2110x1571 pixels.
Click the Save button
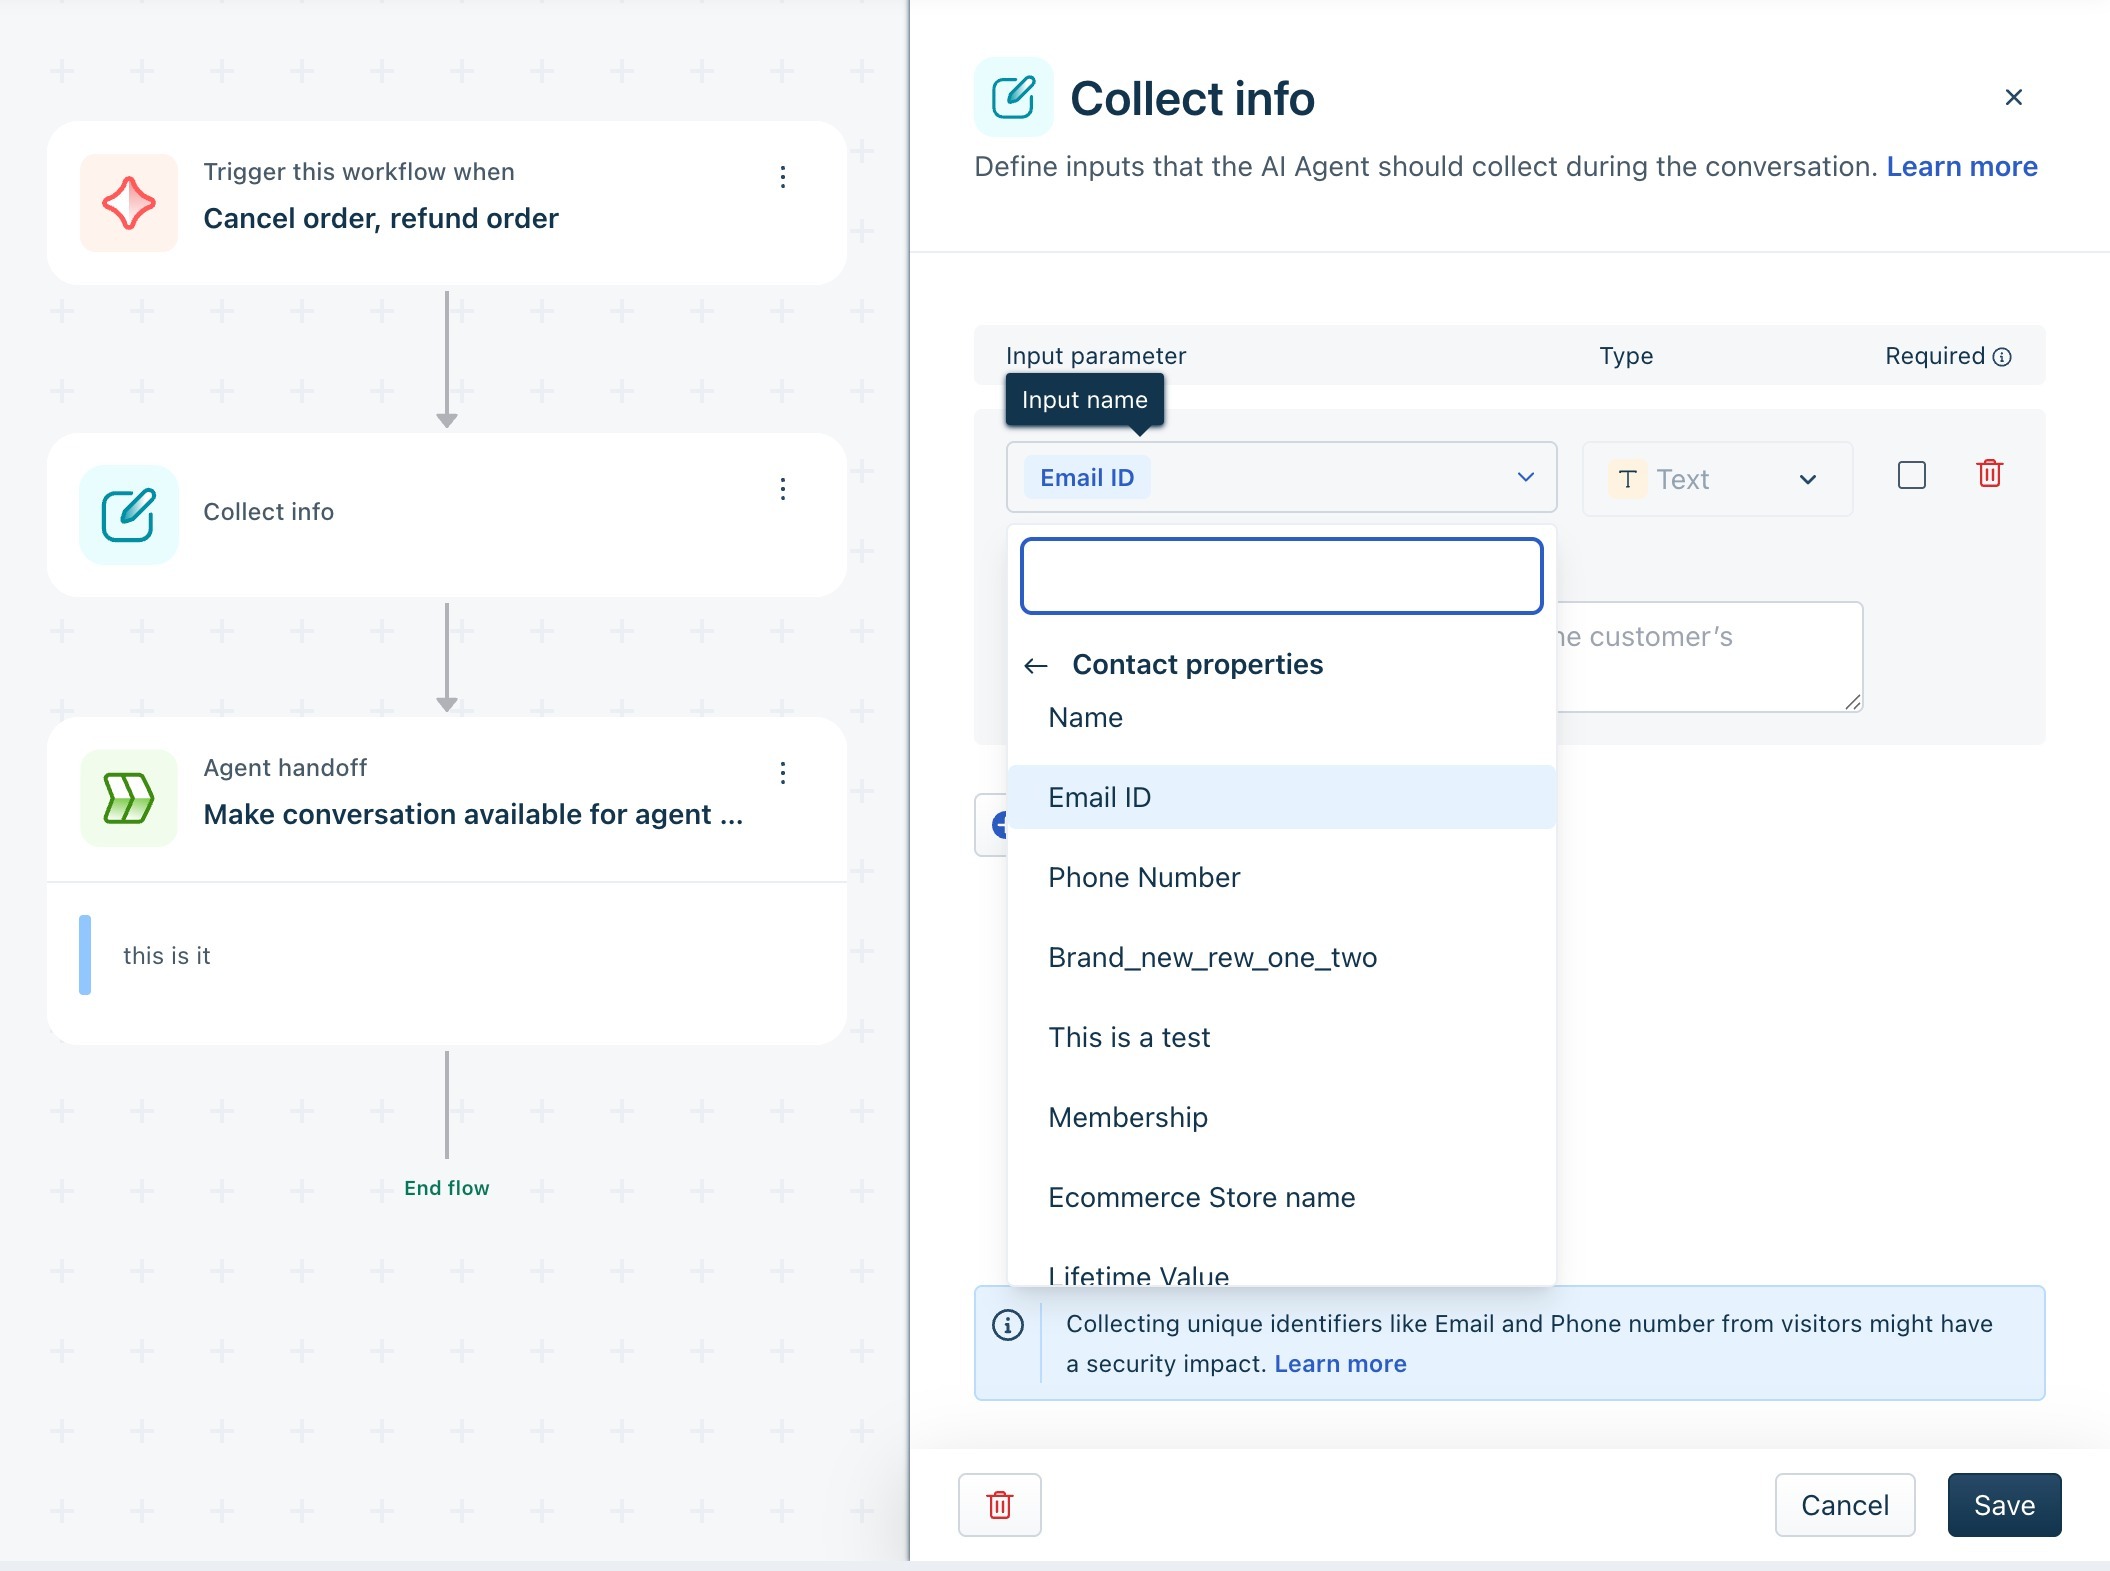(2003, 1504)
